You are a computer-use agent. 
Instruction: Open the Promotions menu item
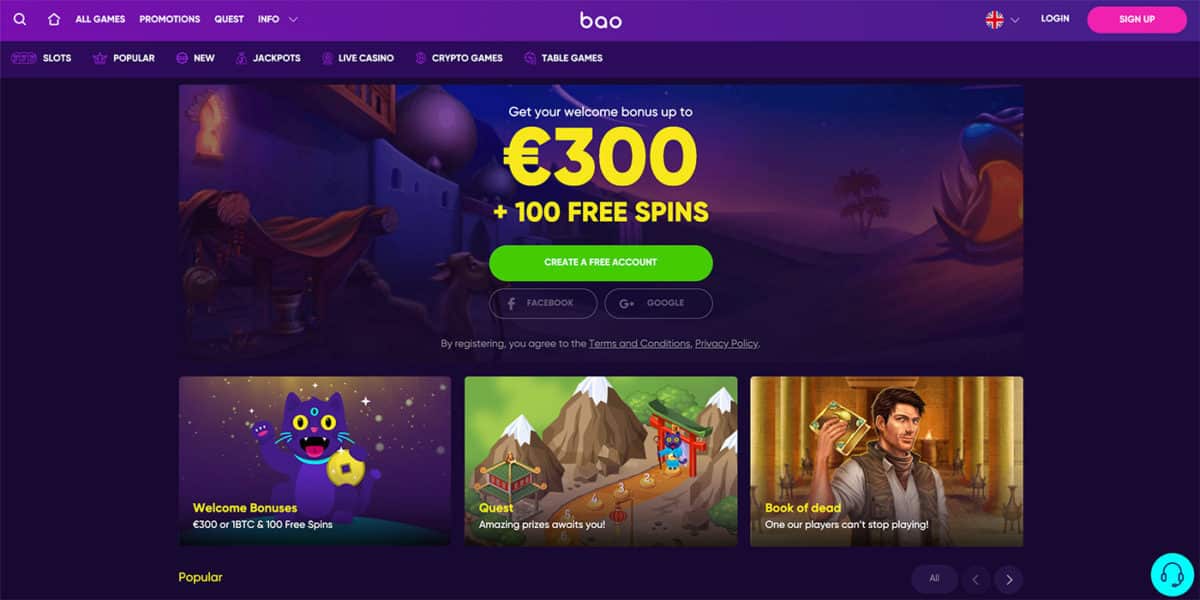point(170,19)
